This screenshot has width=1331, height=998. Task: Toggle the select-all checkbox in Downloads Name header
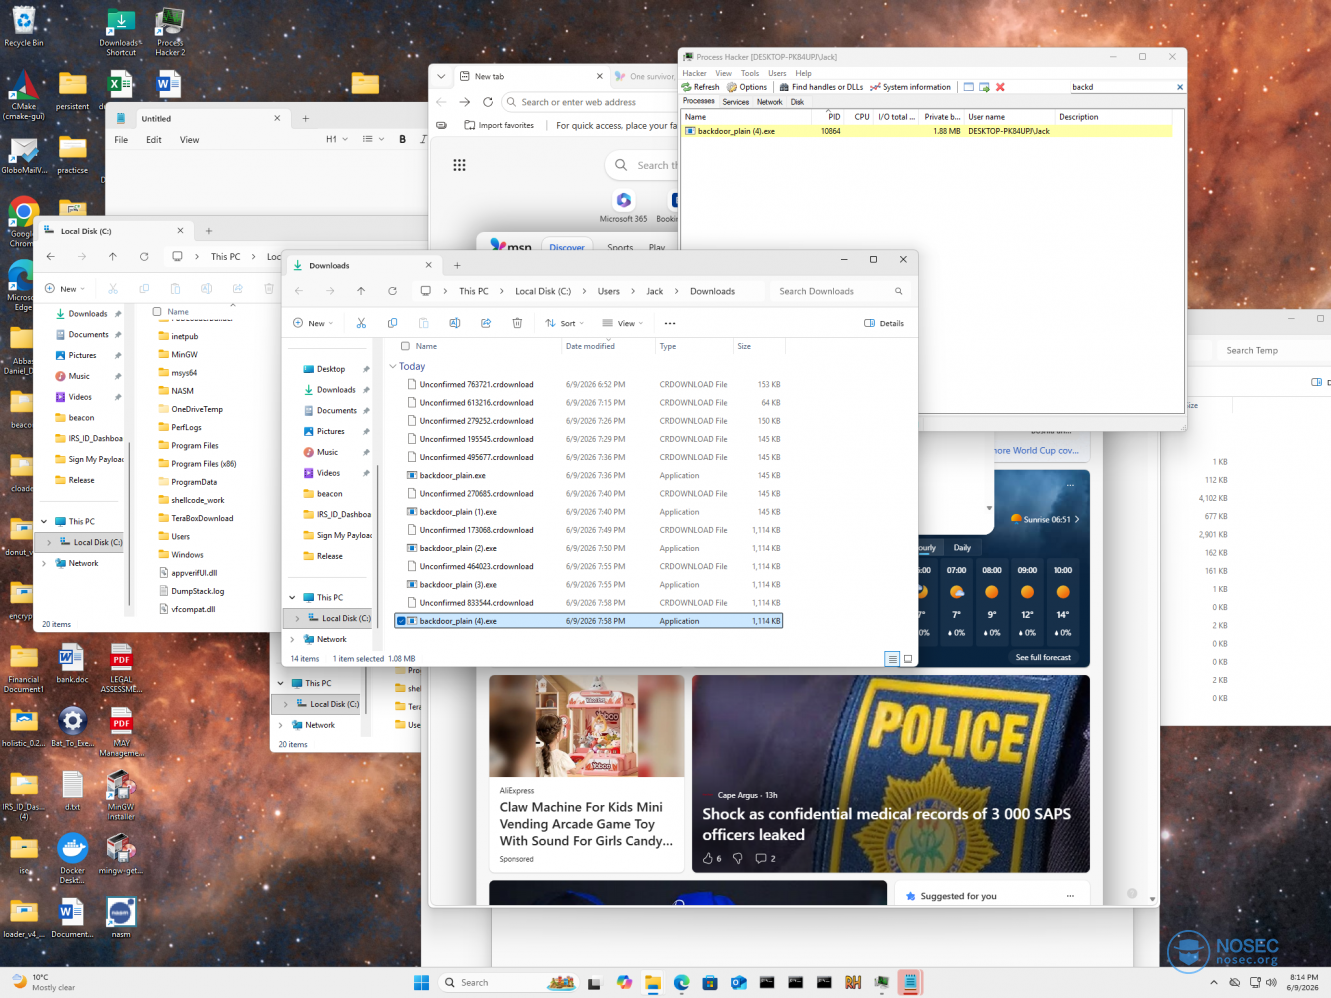coord(405,346)
